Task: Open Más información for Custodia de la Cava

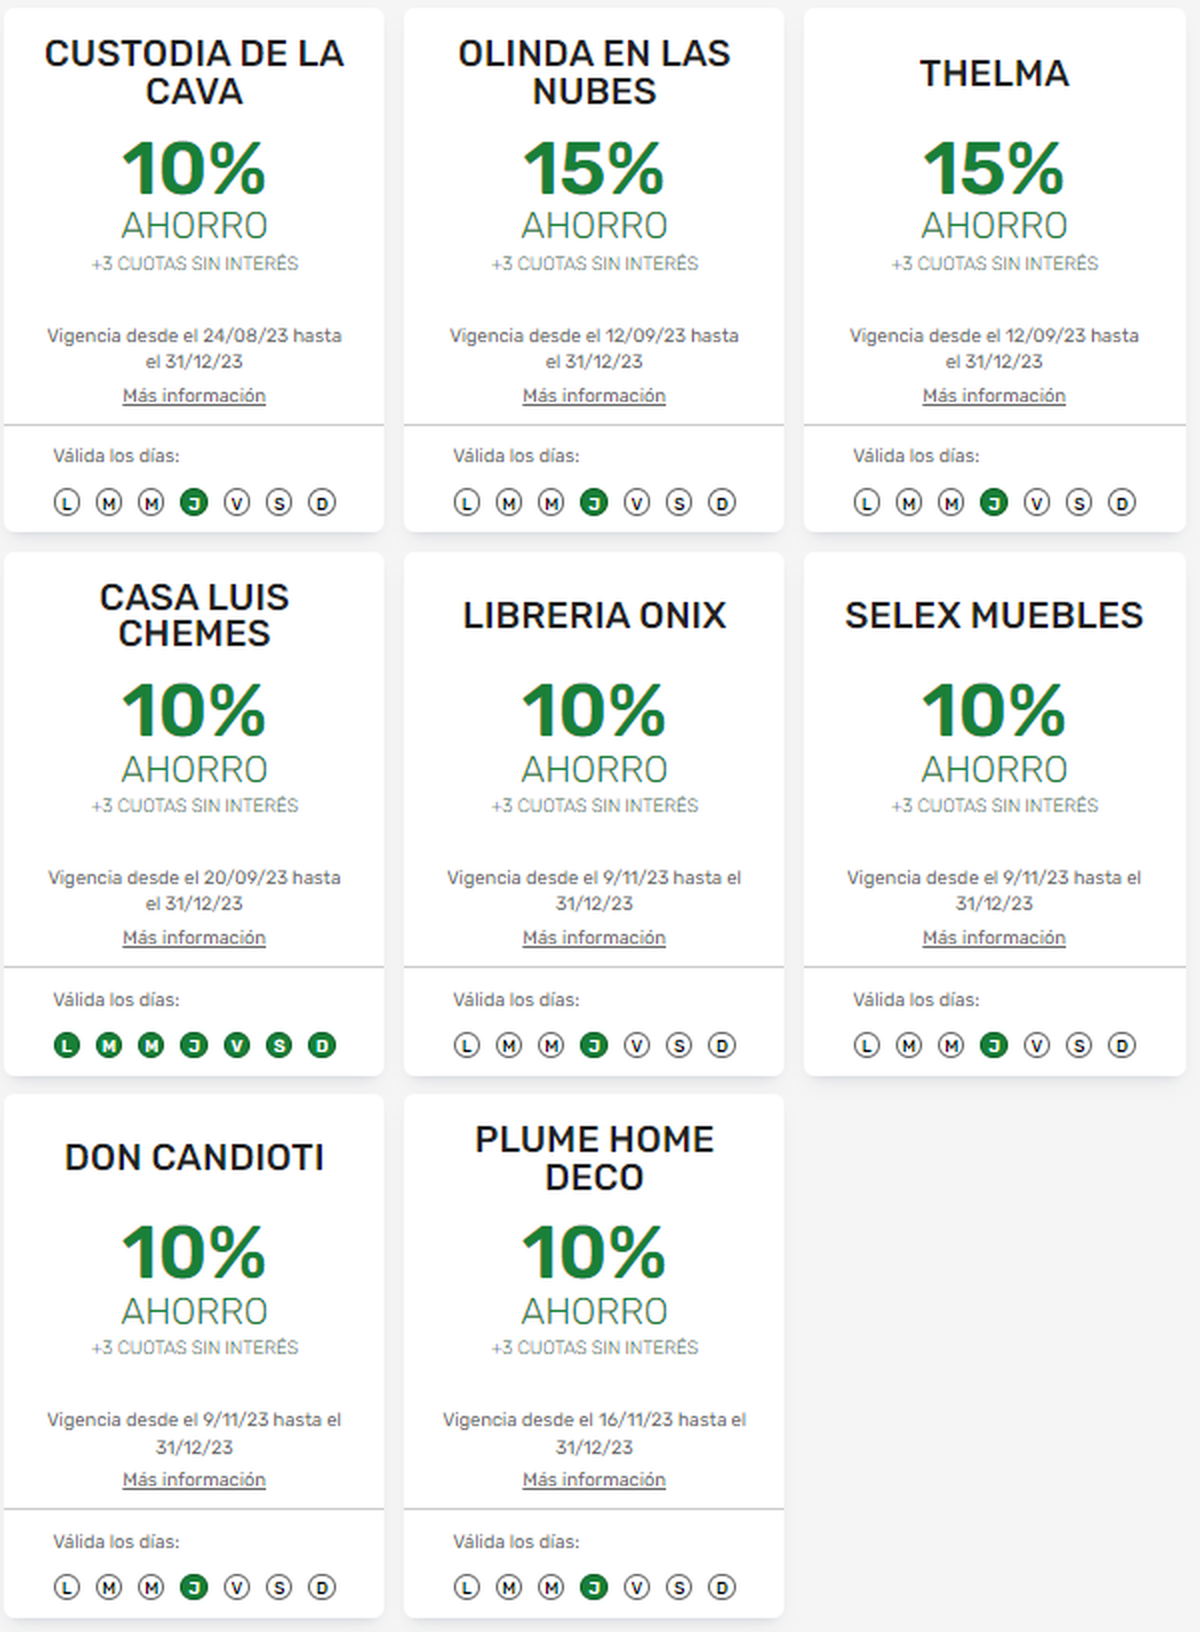Action: [194, 396]
